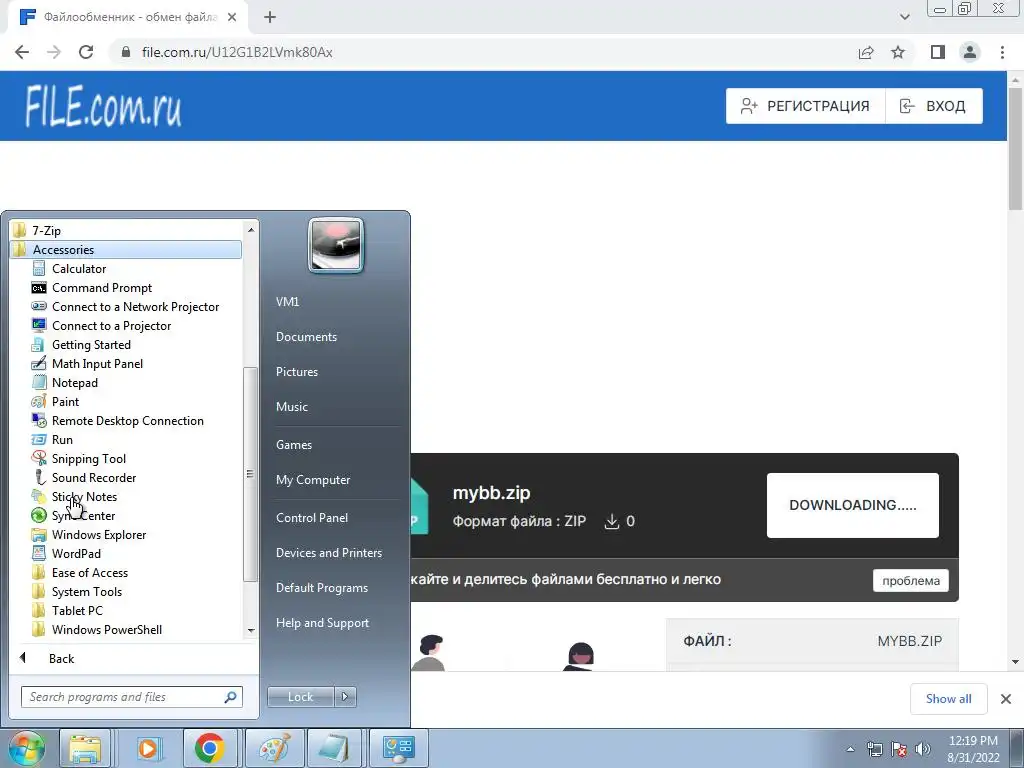Image resolution: width=1024 pixels, height=768 pixels.
Task: Open Control Panel
Action: pos(312,518)
